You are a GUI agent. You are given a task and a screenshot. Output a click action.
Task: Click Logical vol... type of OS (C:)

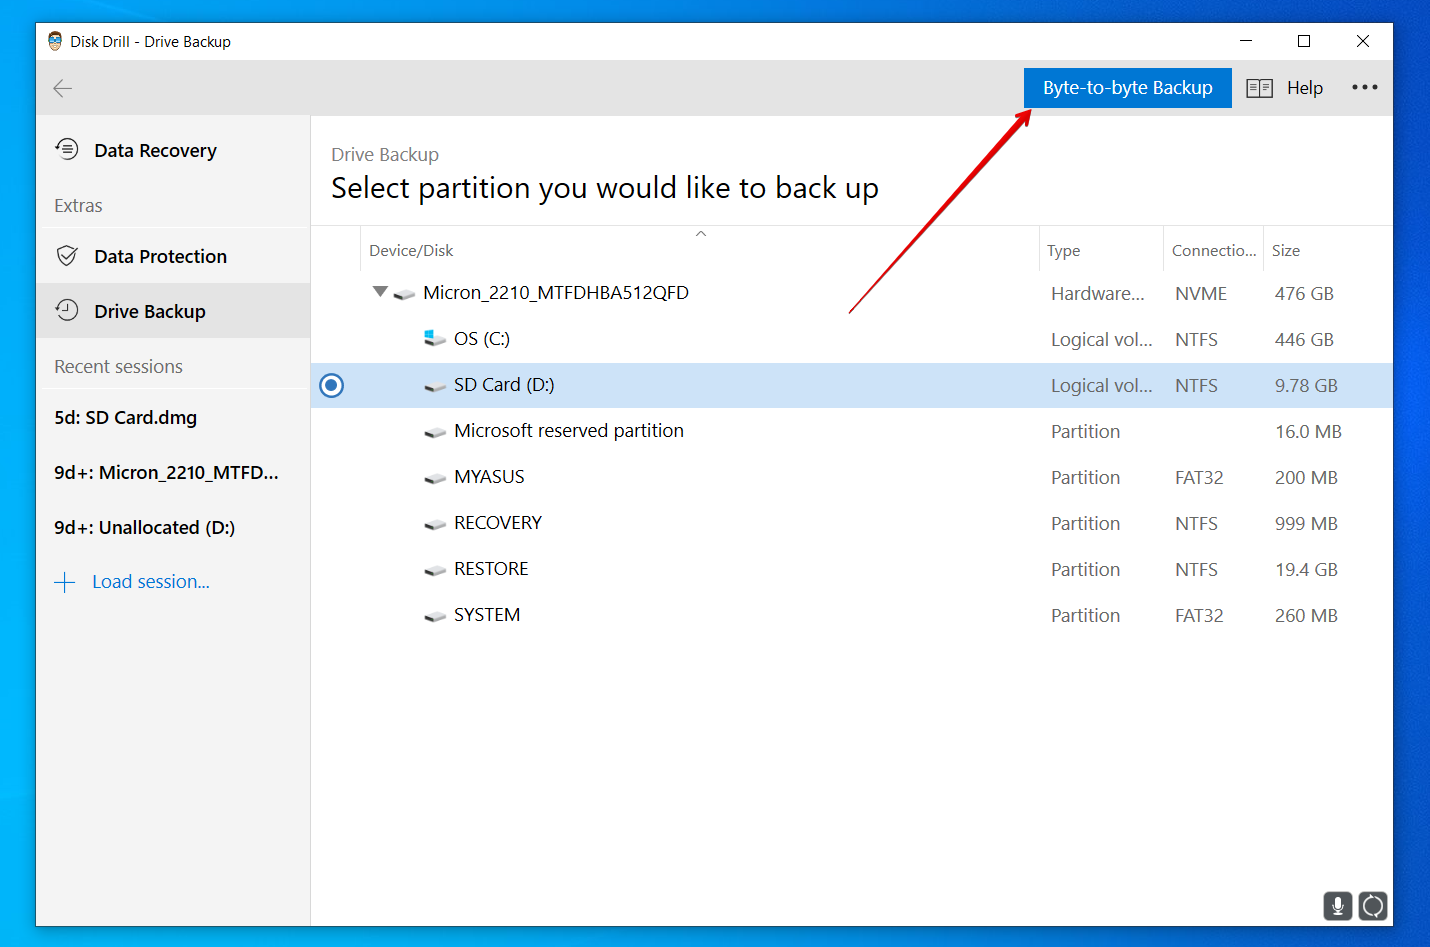1101,340
